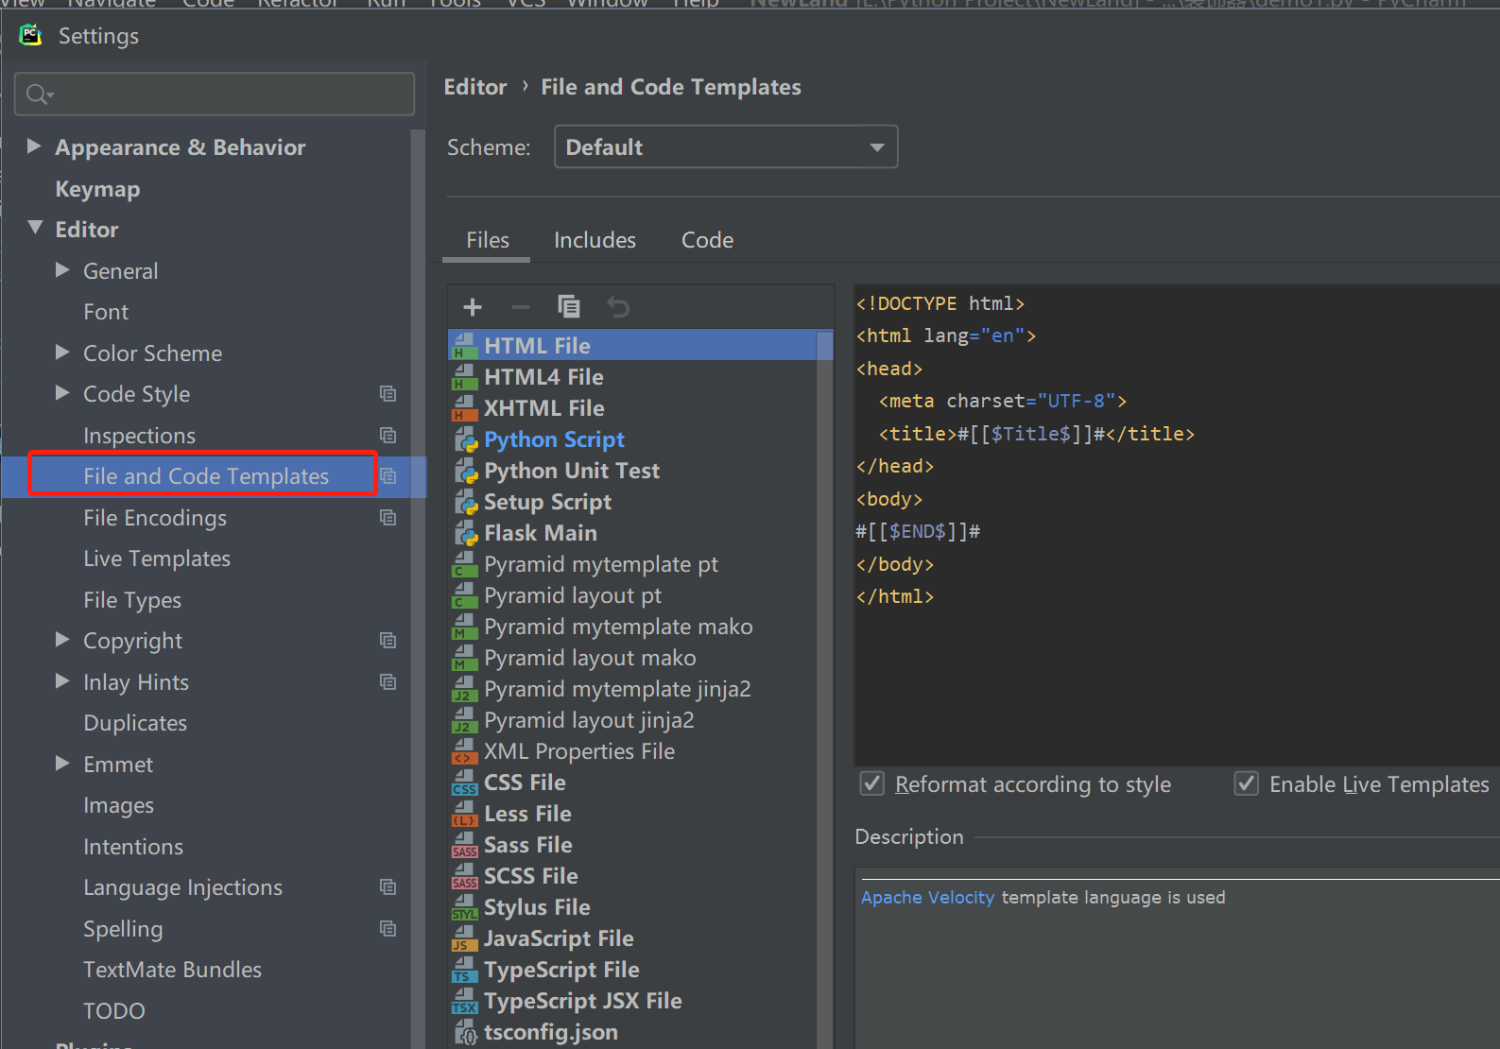Image resolution: width=1500 pixels, height=1049 pixels.
Task: Click the Editor breadcrumb link
Action: pos(475,87)
